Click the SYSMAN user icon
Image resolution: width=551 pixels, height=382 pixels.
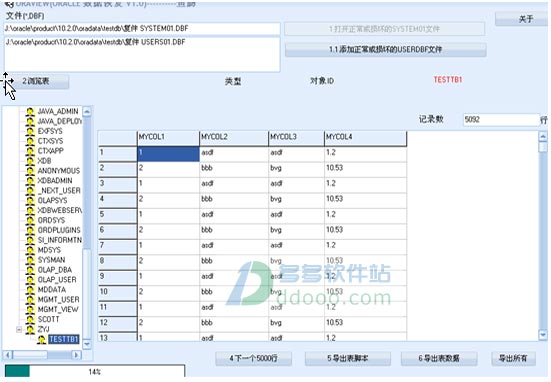[30, 260]
